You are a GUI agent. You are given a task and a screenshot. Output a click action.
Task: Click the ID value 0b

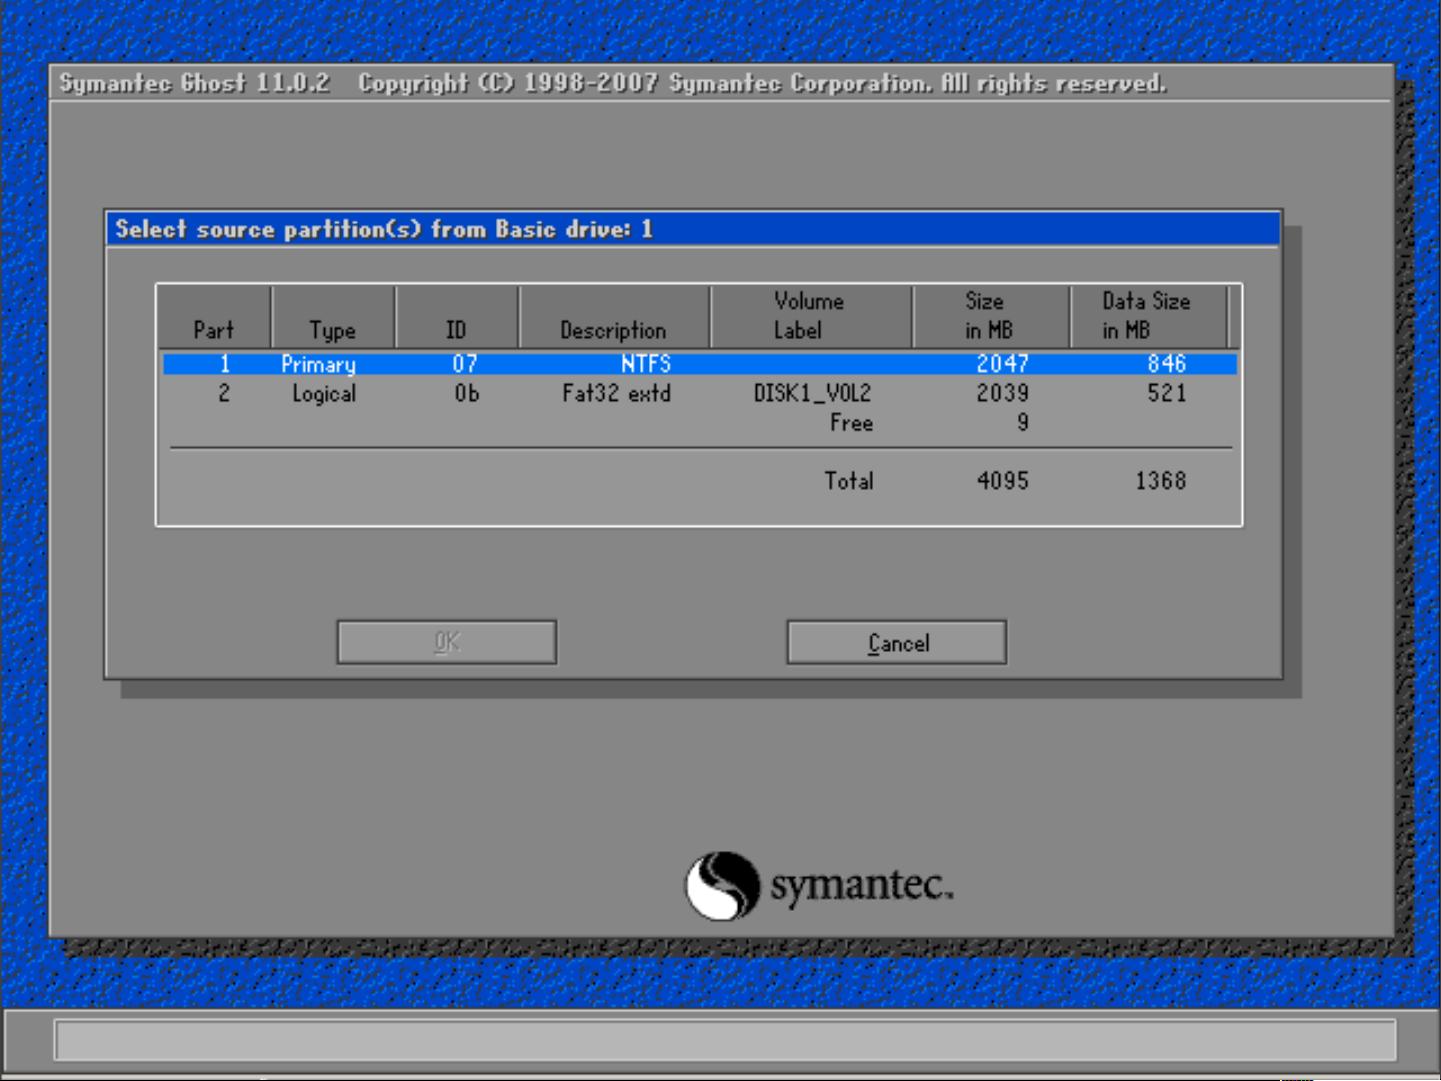(467, 393)
